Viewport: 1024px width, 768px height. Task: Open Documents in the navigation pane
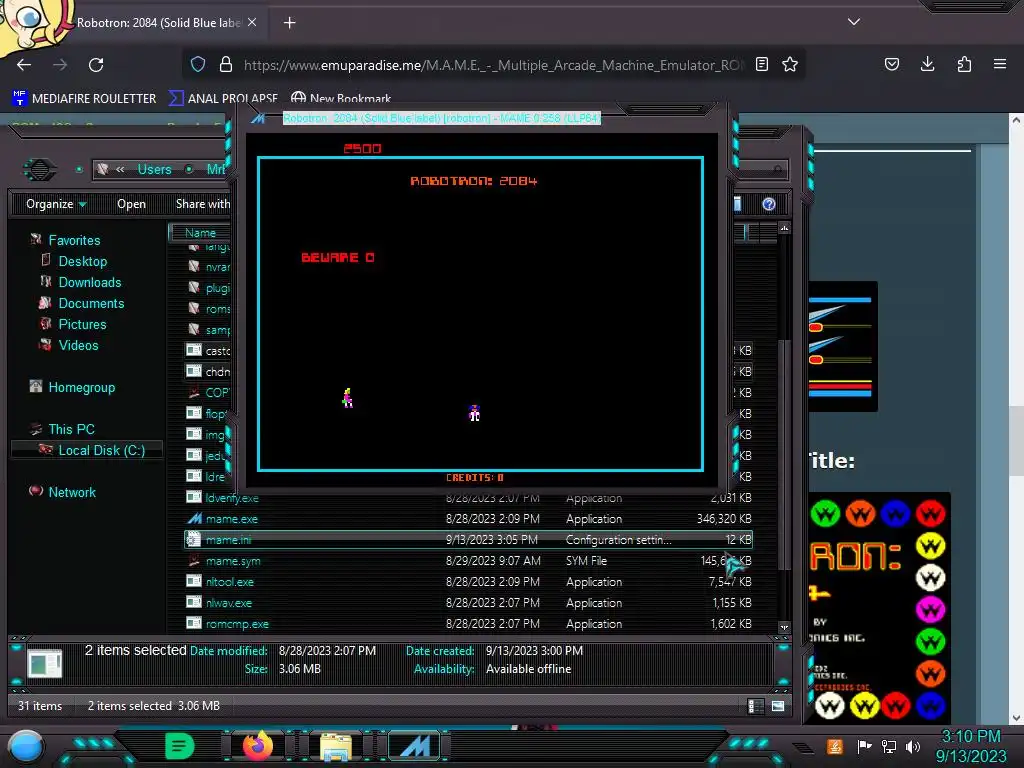coord(91,303)
